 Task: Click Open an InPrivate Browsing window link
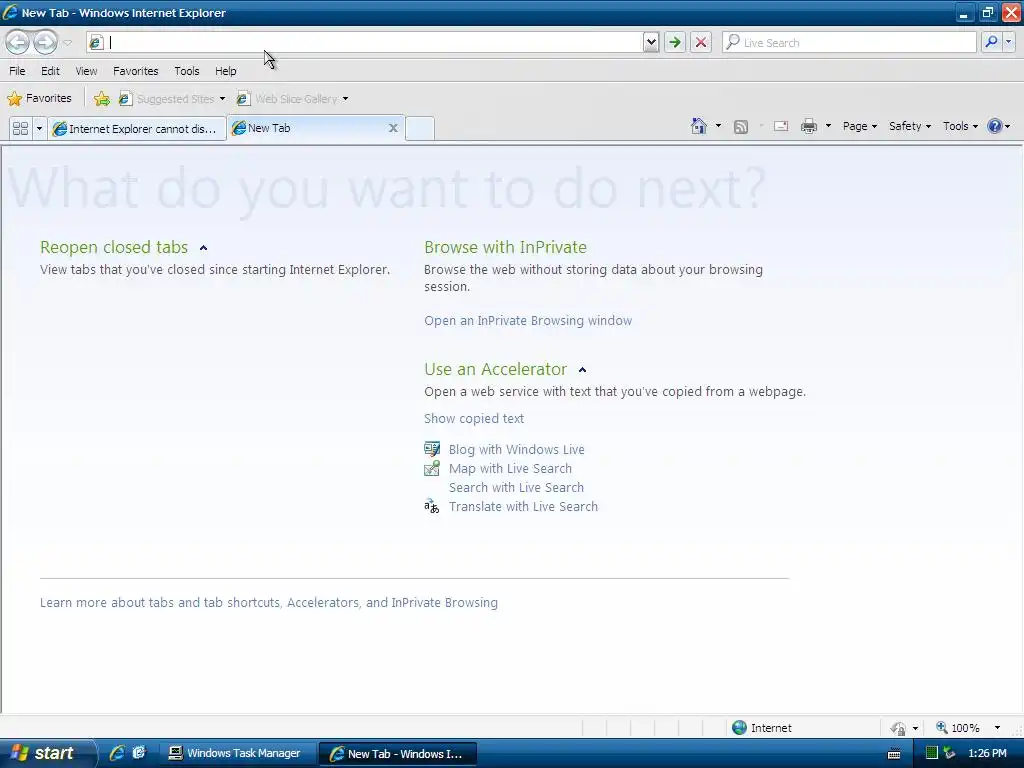coord(528,321)
